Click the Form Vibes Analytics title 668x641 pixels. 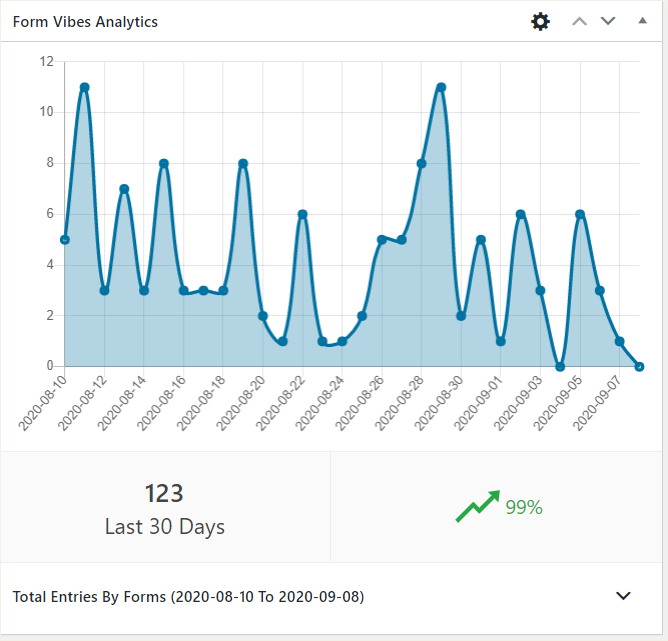click(85, 22)
